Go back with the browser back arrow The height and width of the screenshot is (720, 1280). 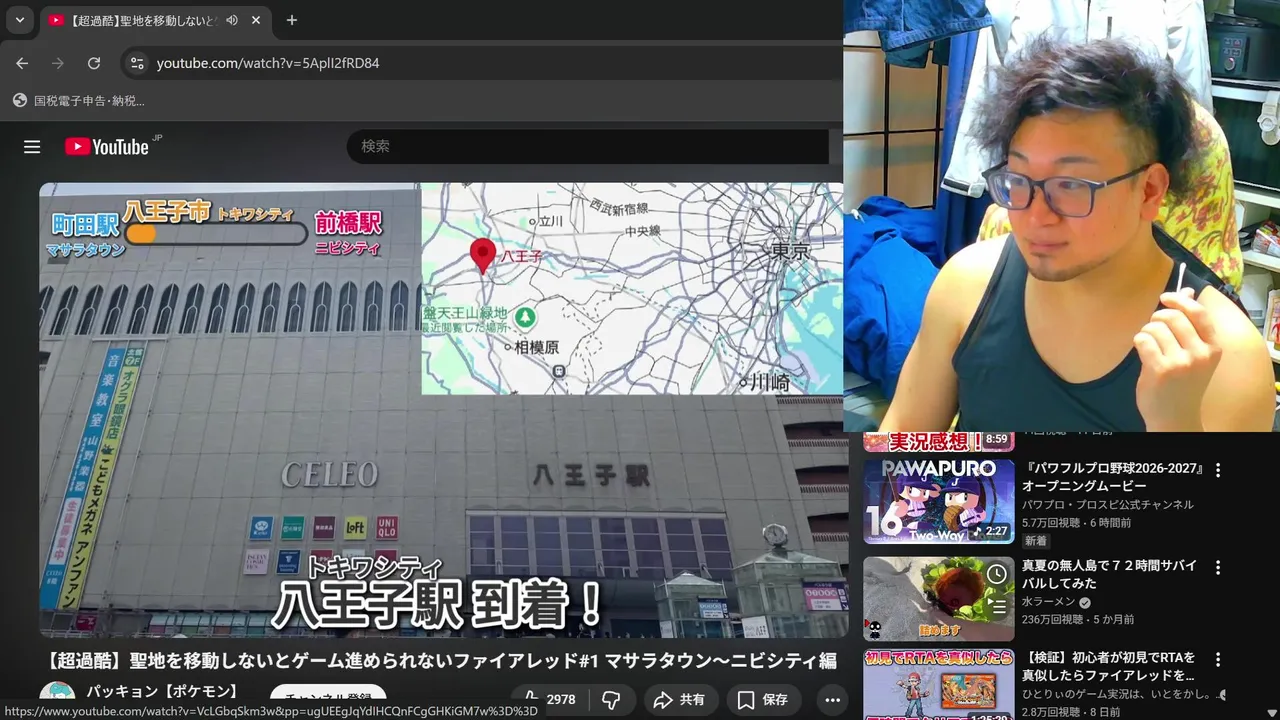tap(22, 63)
